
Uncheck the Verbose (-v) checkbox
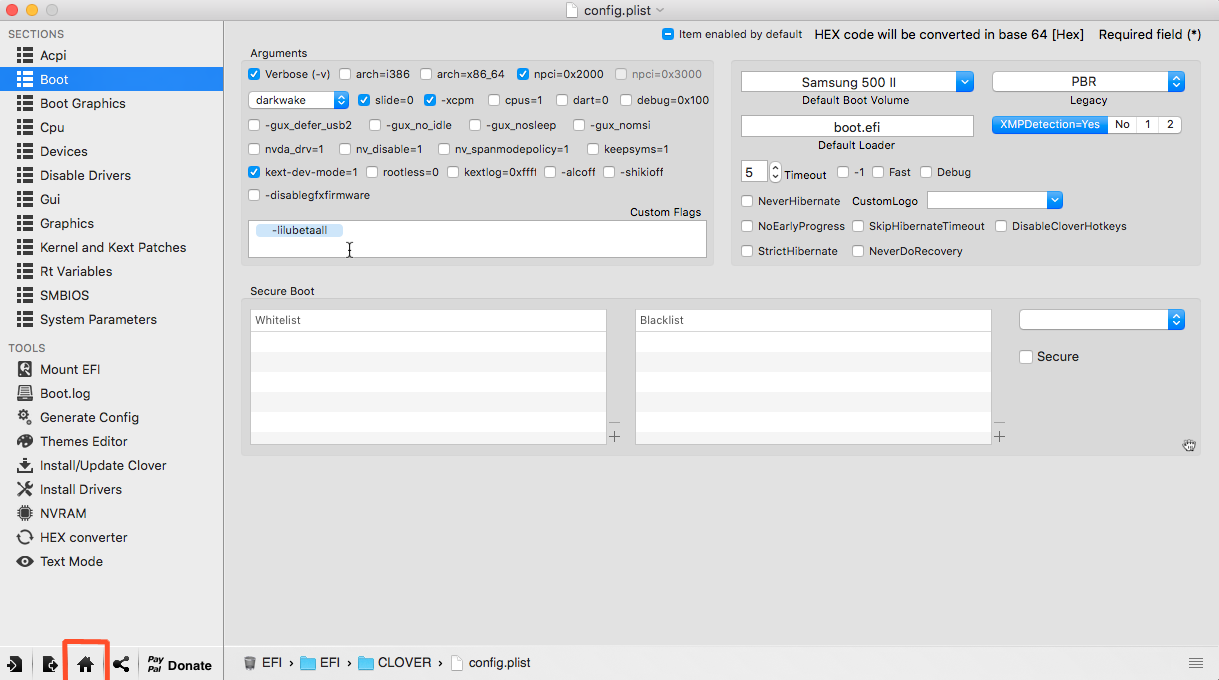254,74
